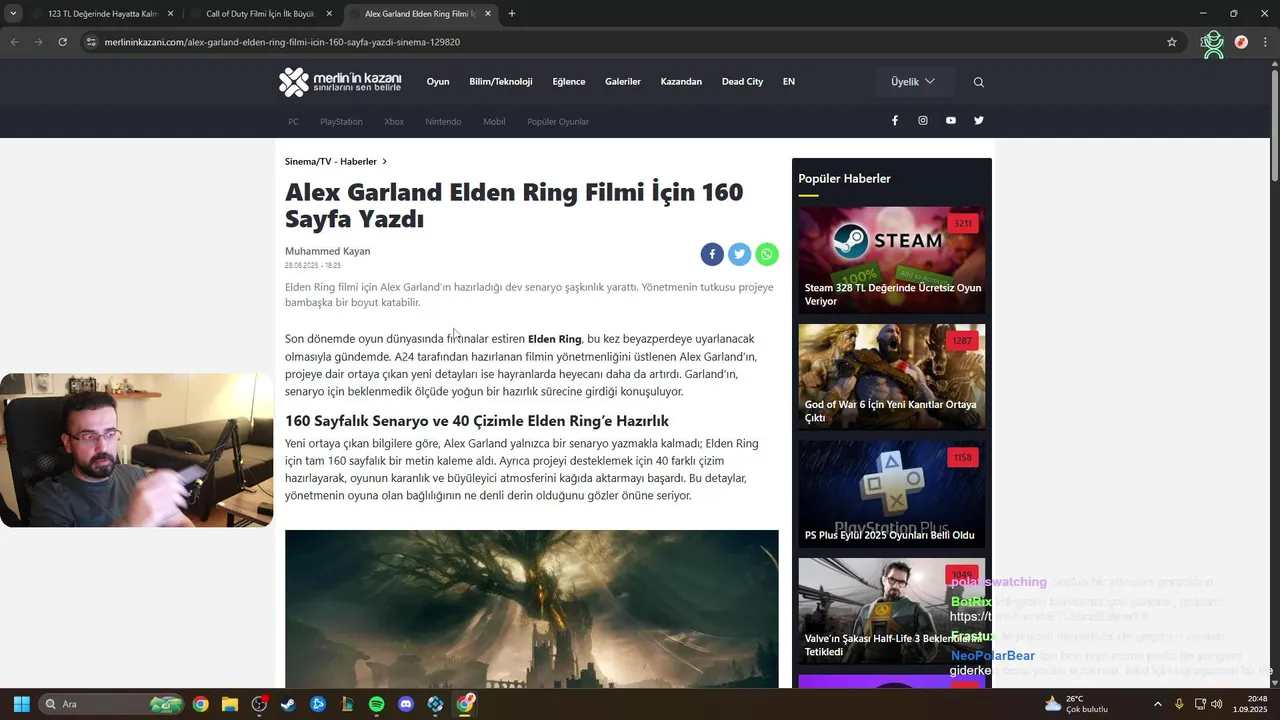The image size is (1280, 720).
Task: Reload the page in Chrome
Action: tap(62, 42)
